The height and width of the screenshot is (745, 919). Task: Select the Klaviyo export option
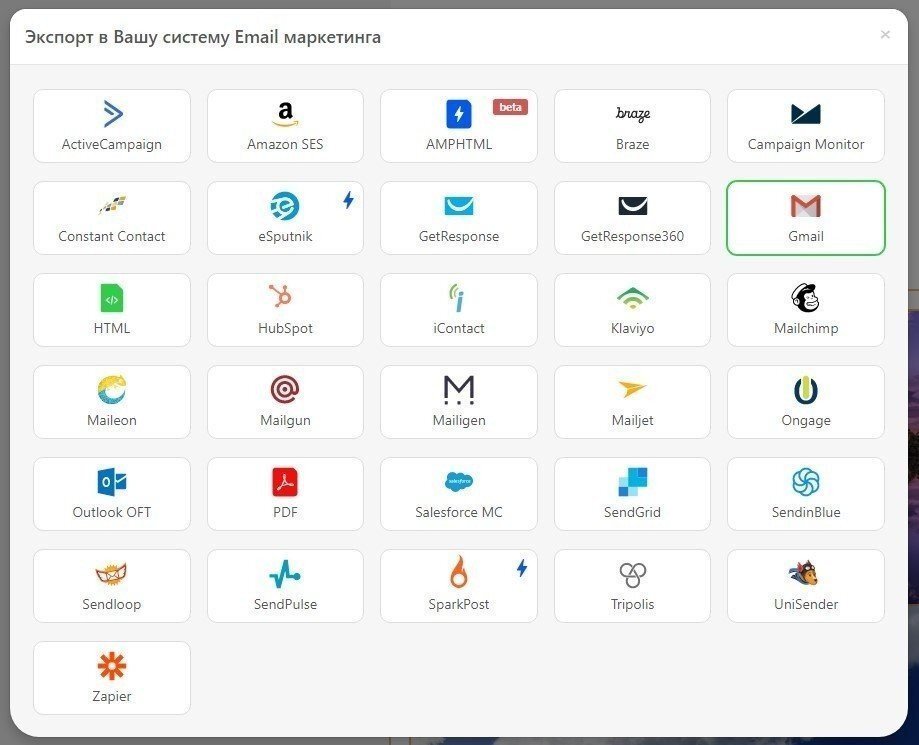[632, 310]
